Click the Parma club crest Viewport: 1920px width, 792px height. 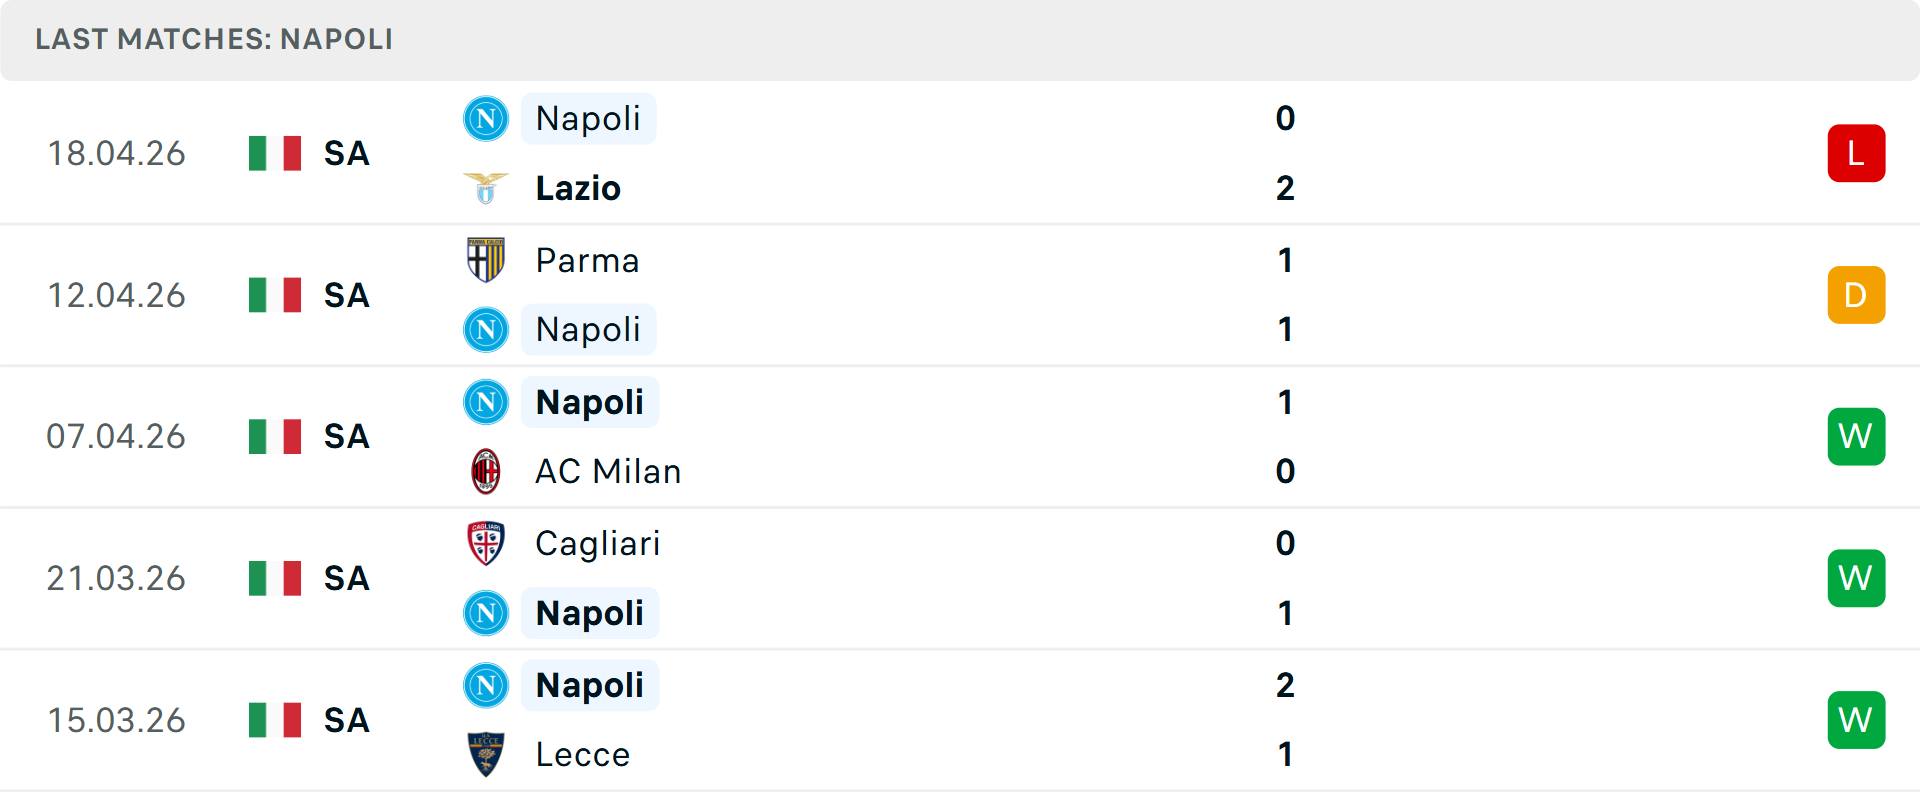(x=486, y=260)
